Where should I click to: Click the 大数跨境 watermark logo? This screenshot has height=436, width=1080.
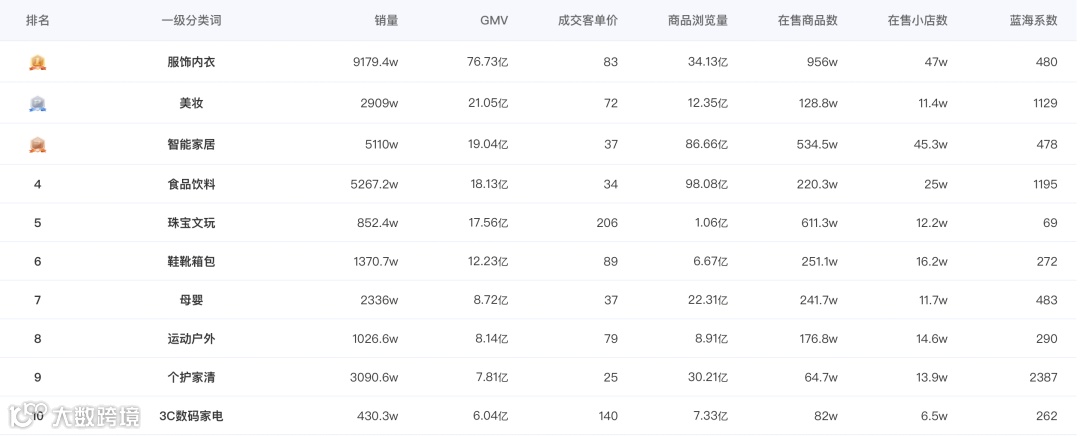[x=74, y=415]
